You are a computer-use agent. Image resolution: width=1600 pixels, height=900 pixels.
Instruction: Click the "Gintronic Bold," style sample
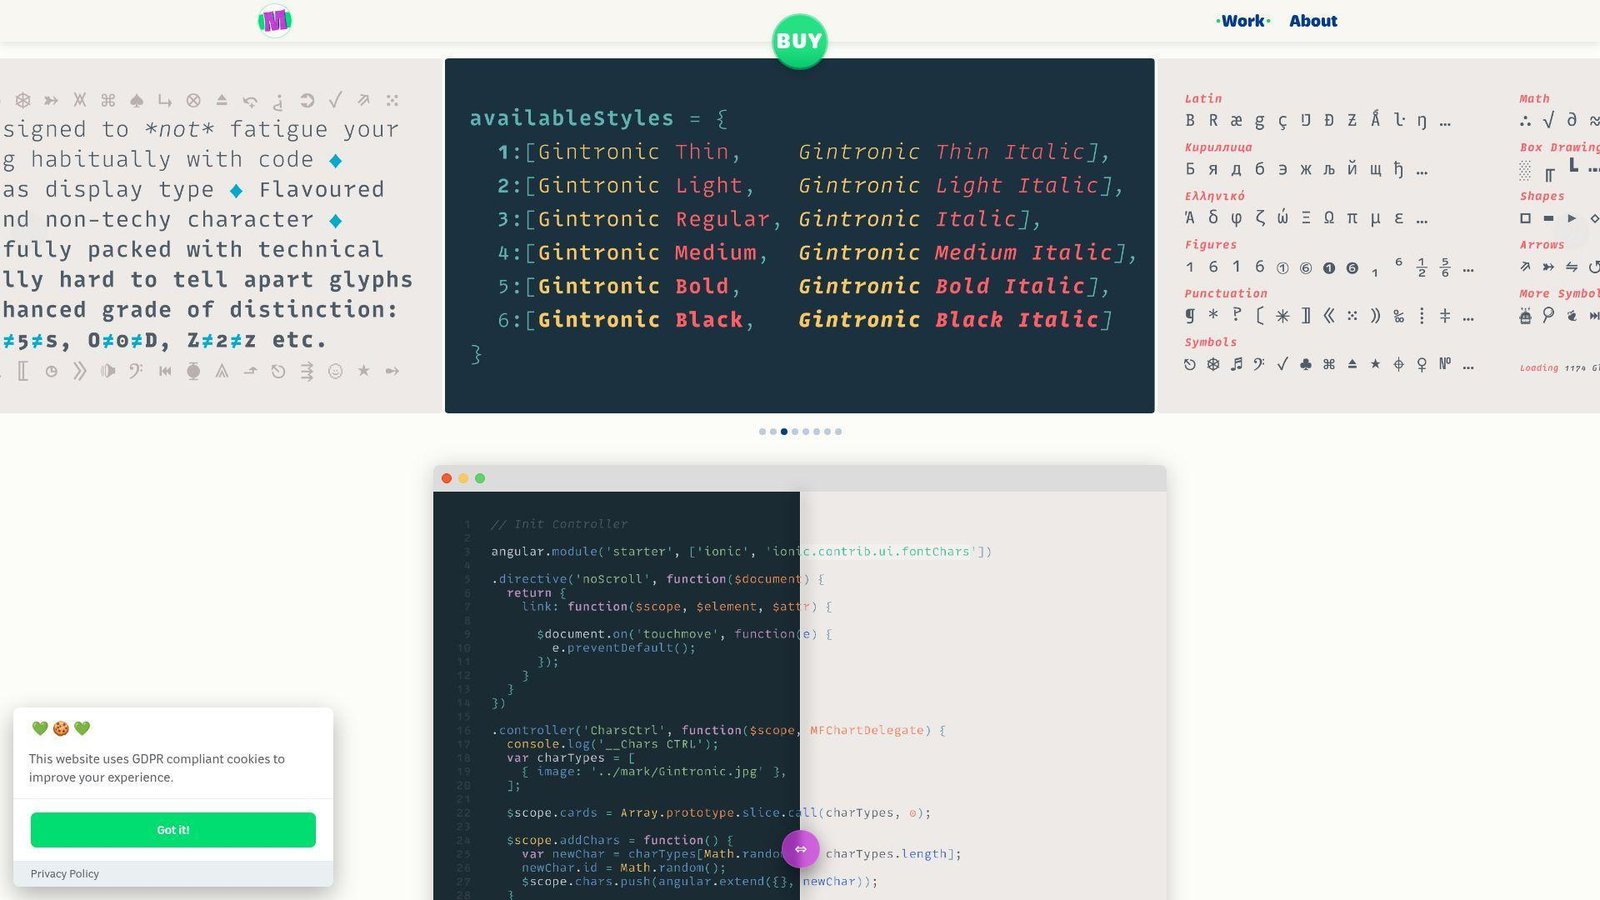[x=639, y=286]
